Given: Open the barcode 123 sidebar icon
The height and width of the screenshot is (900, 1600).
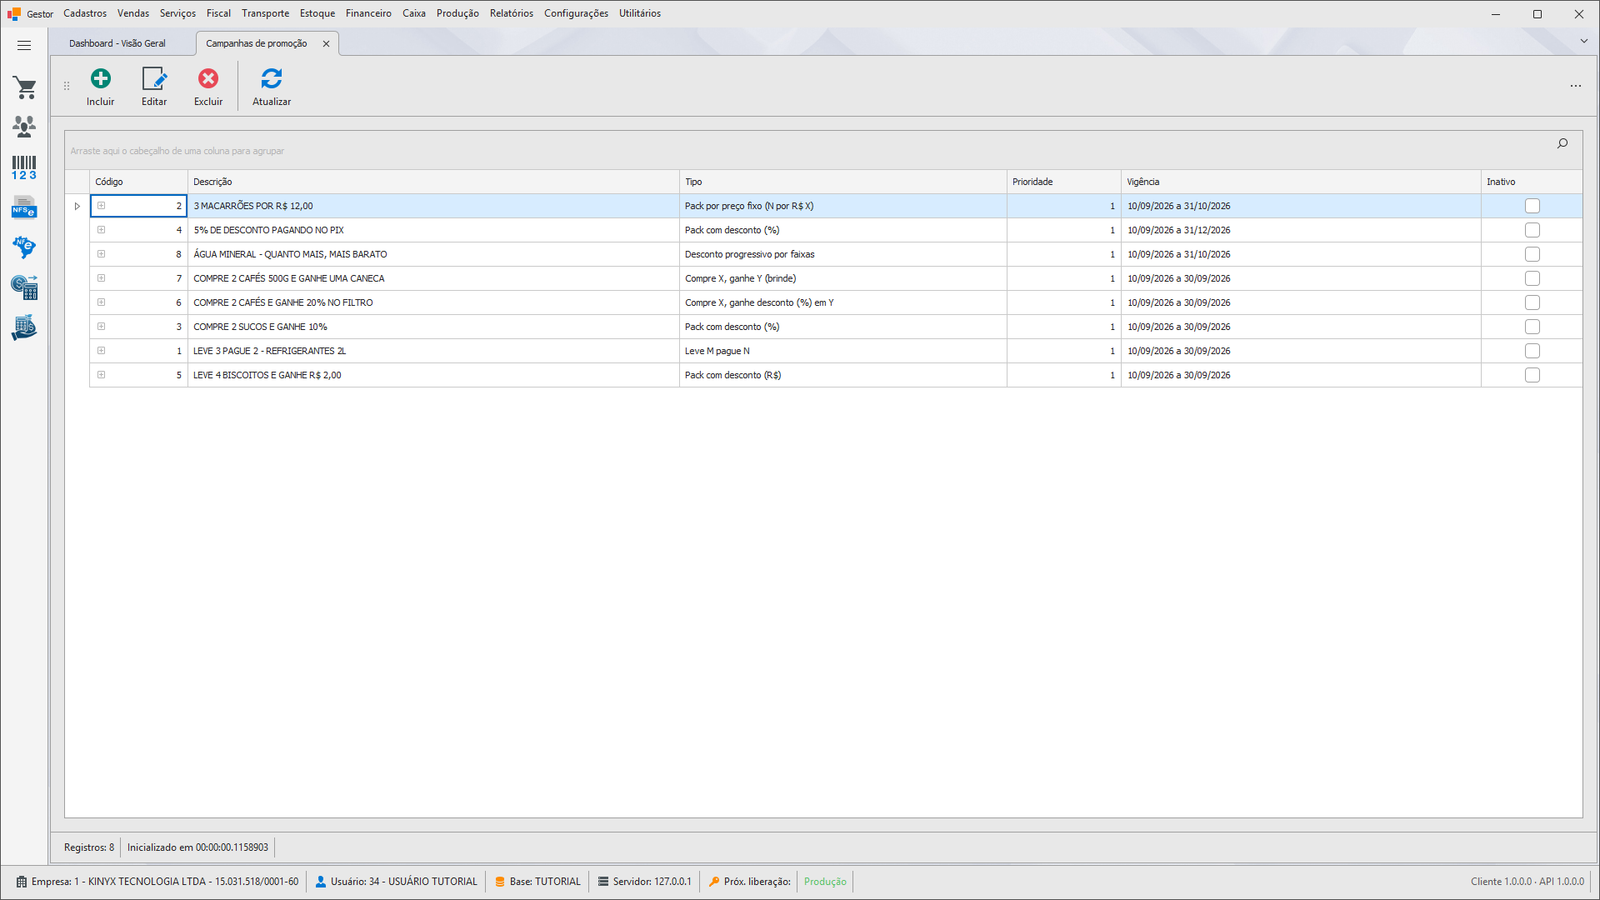Looking at the screenshot, I should coord(24,167).
